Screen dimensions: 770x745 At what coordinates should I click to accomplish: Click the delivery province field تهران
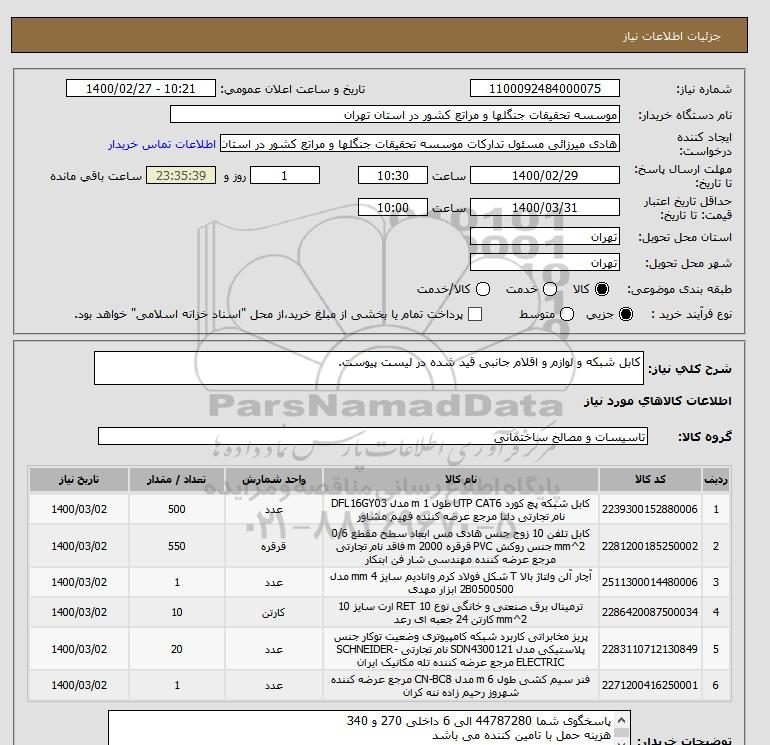(545, 237)
